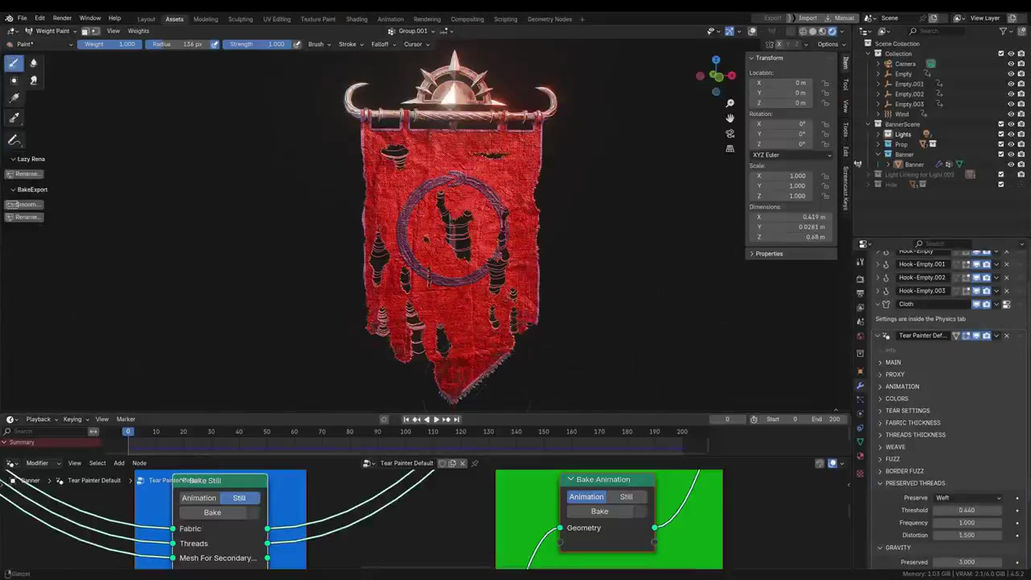The image size is (1031, 580).
Task: Open the Render menu
Action: click(62, 18)
